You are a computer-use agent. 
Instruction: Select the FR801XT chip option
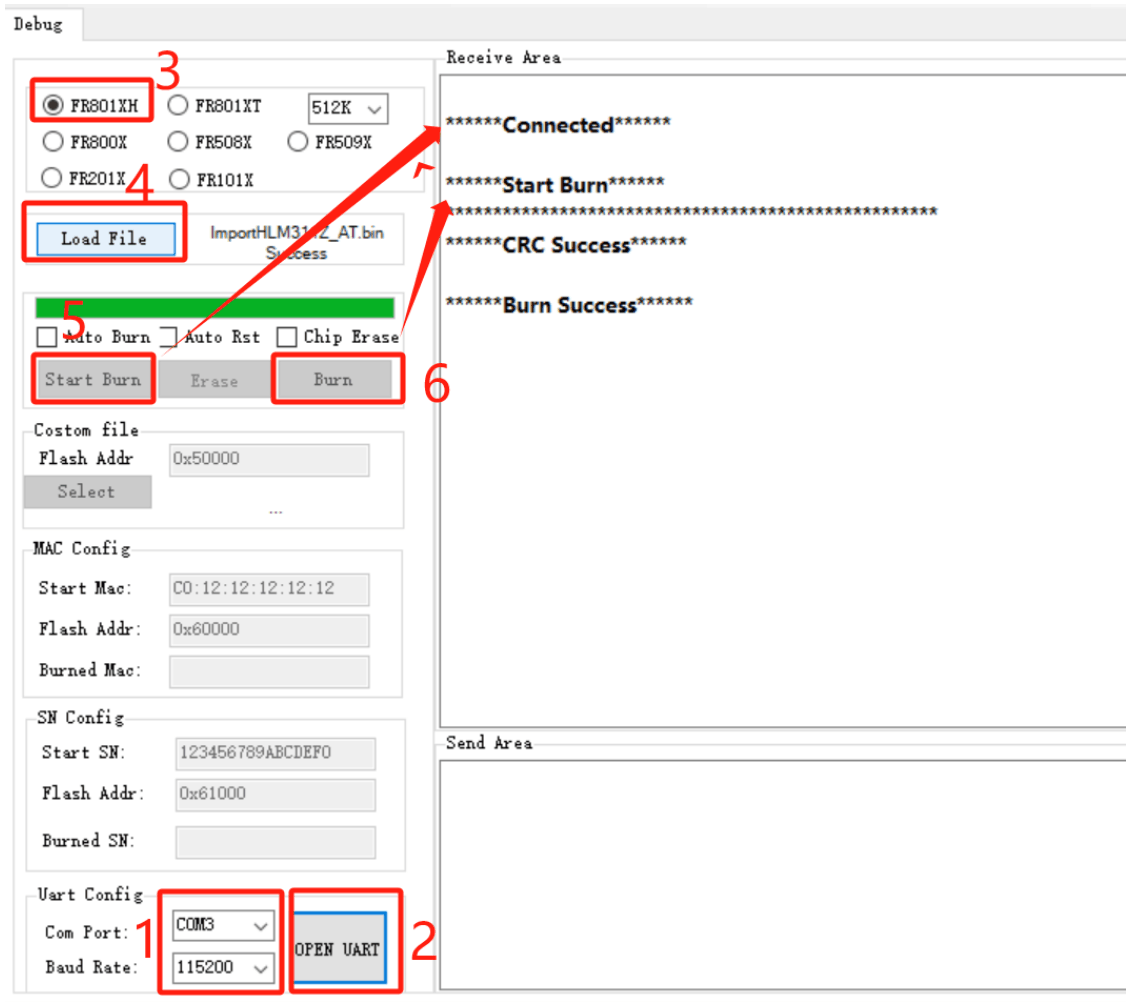pyautogui.click(x=178, y=106)
